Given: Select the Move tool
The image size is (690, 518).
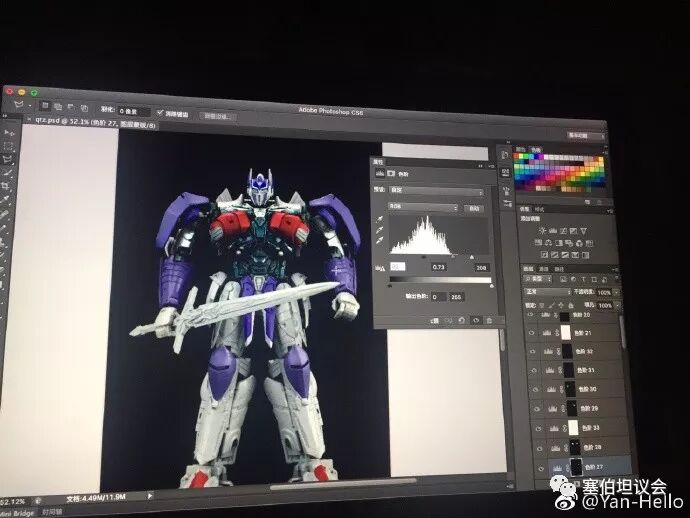Looking at the screenshot, I should point(8,132).
